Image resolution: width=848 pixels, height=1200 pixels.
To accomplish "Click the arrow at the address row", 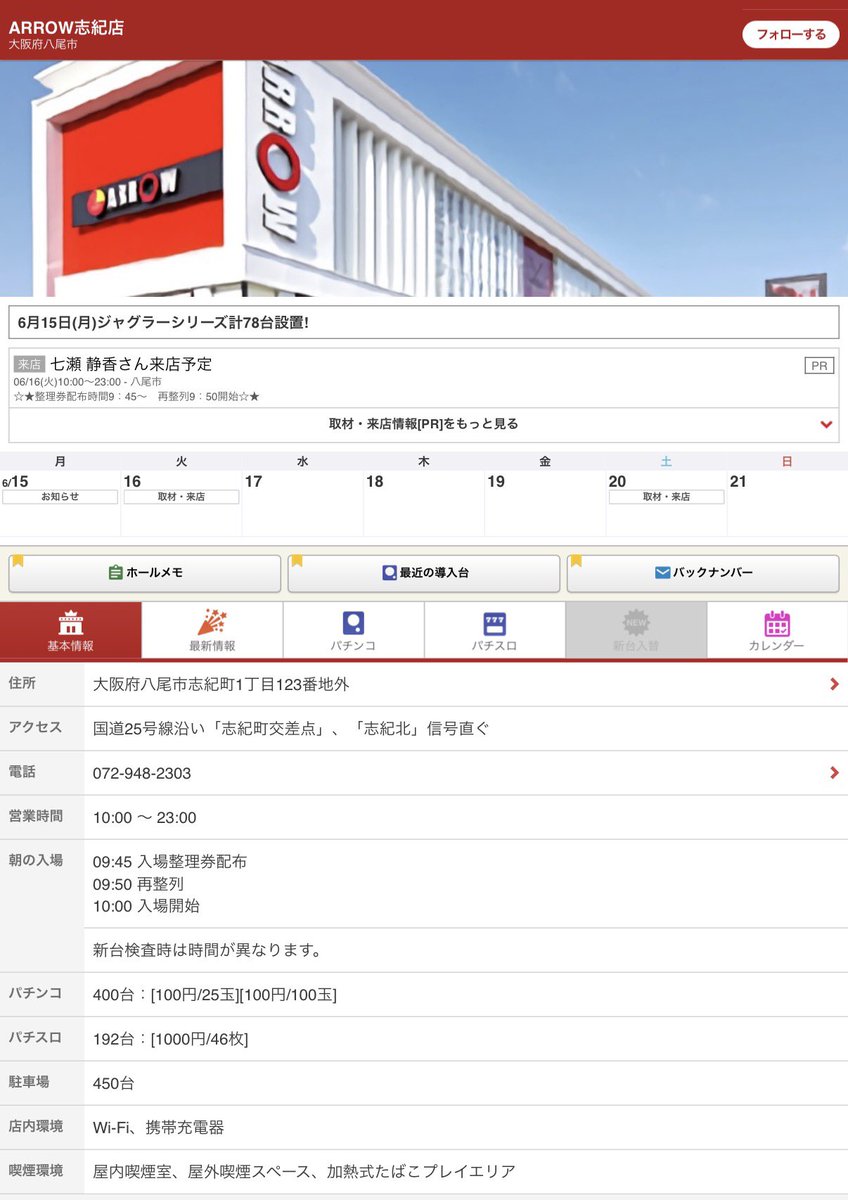I will 834,685.
